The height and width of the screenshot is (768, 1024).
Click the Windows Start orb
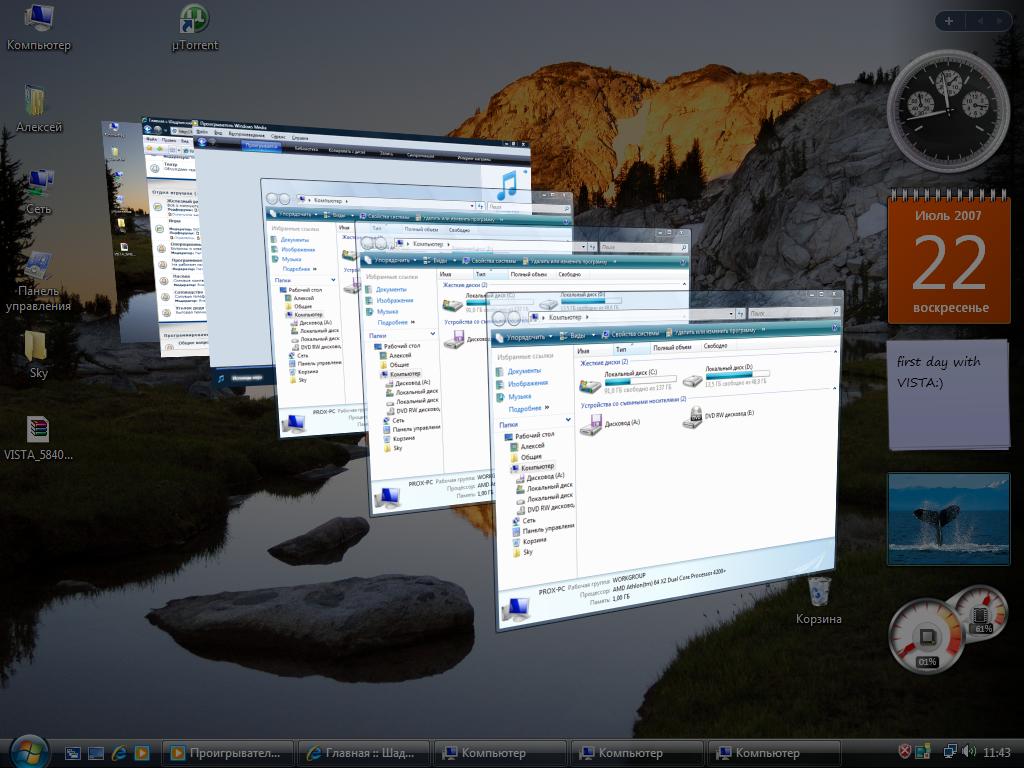click(28, 752)
